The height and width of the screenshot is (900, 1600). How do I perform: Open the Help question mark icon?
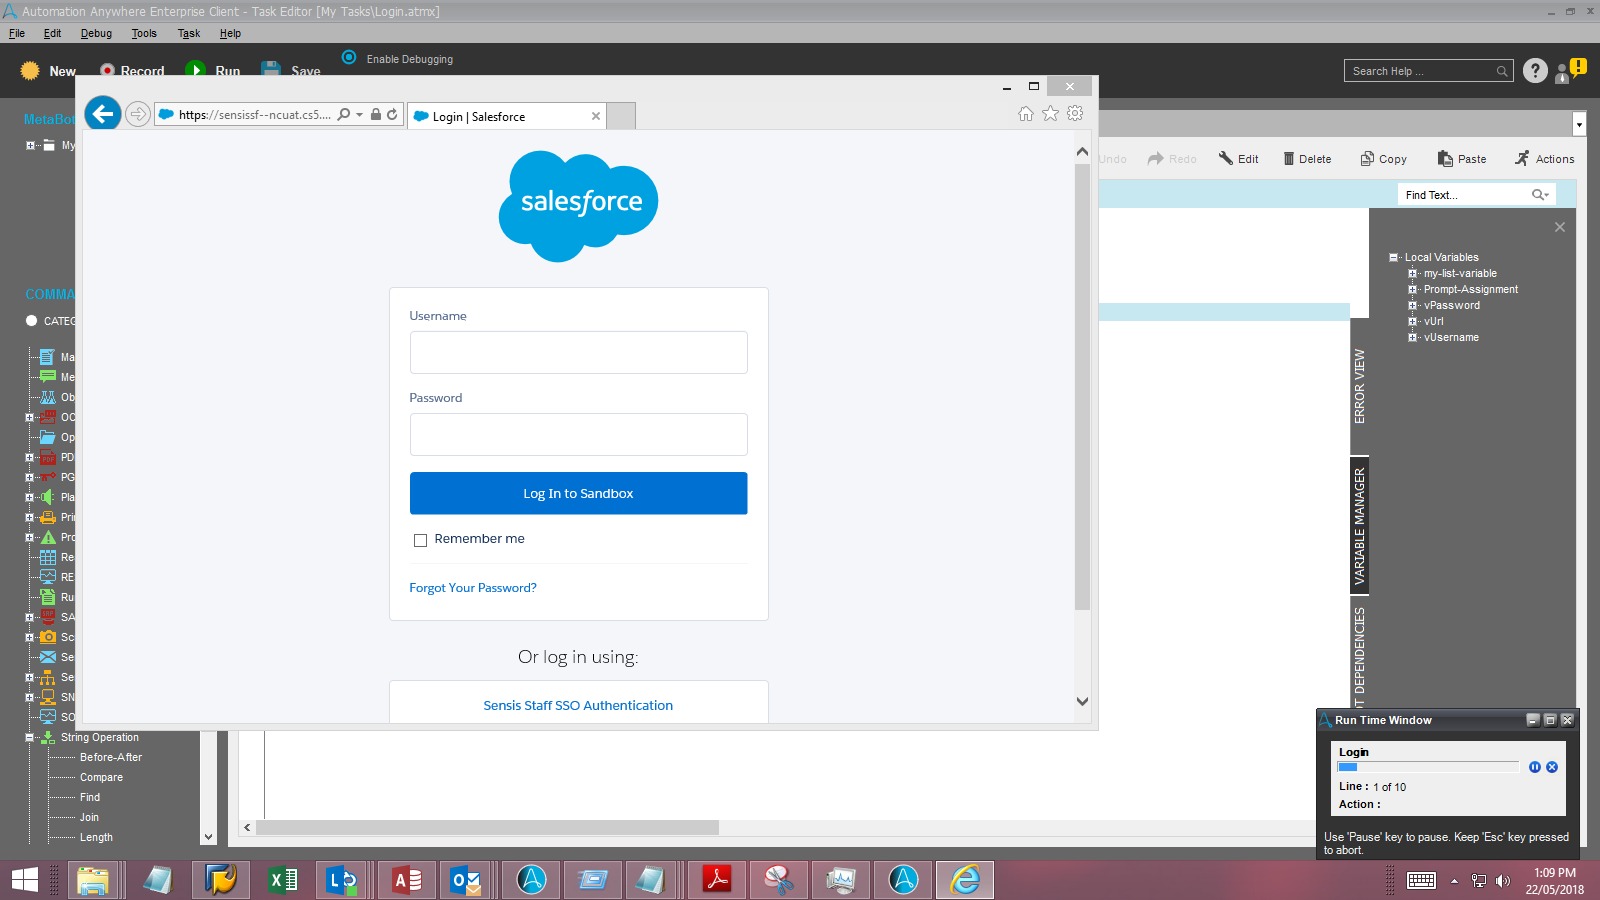click(x=1535, y=71)
